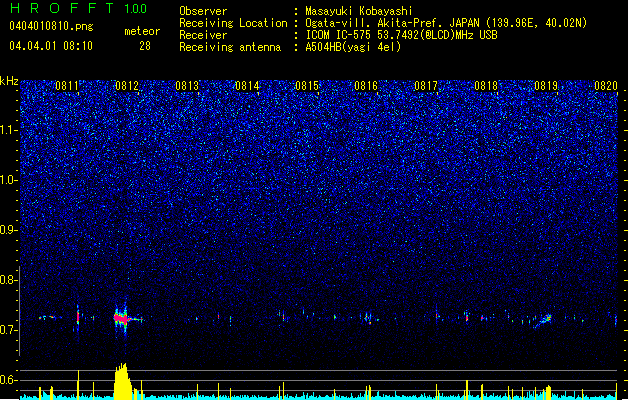Click the slanted echo trace near 0819
The width and height of the screenshot is (629, 400).
543,321
